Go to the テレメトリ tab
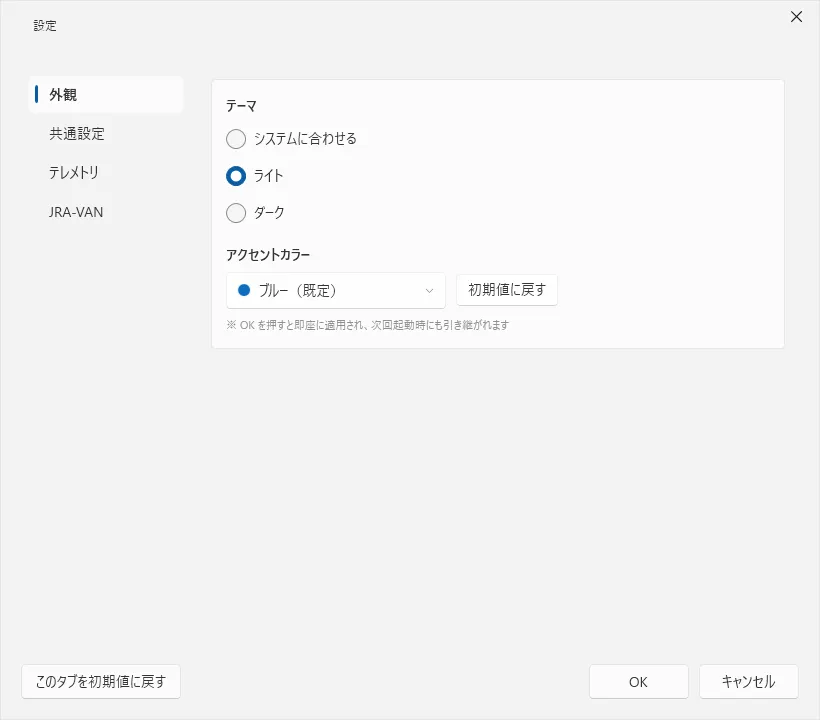The width and height of the screenshot is (820, 720). tap(106, 173)
